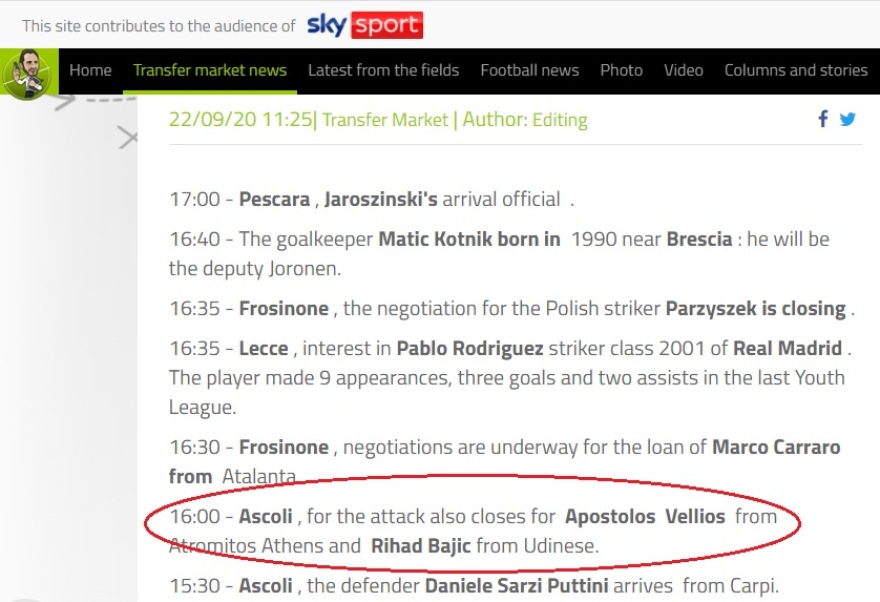Image resolution: width=880 pixels, height=602 pixels.
Task: Open the Video section
Action: 683,70
